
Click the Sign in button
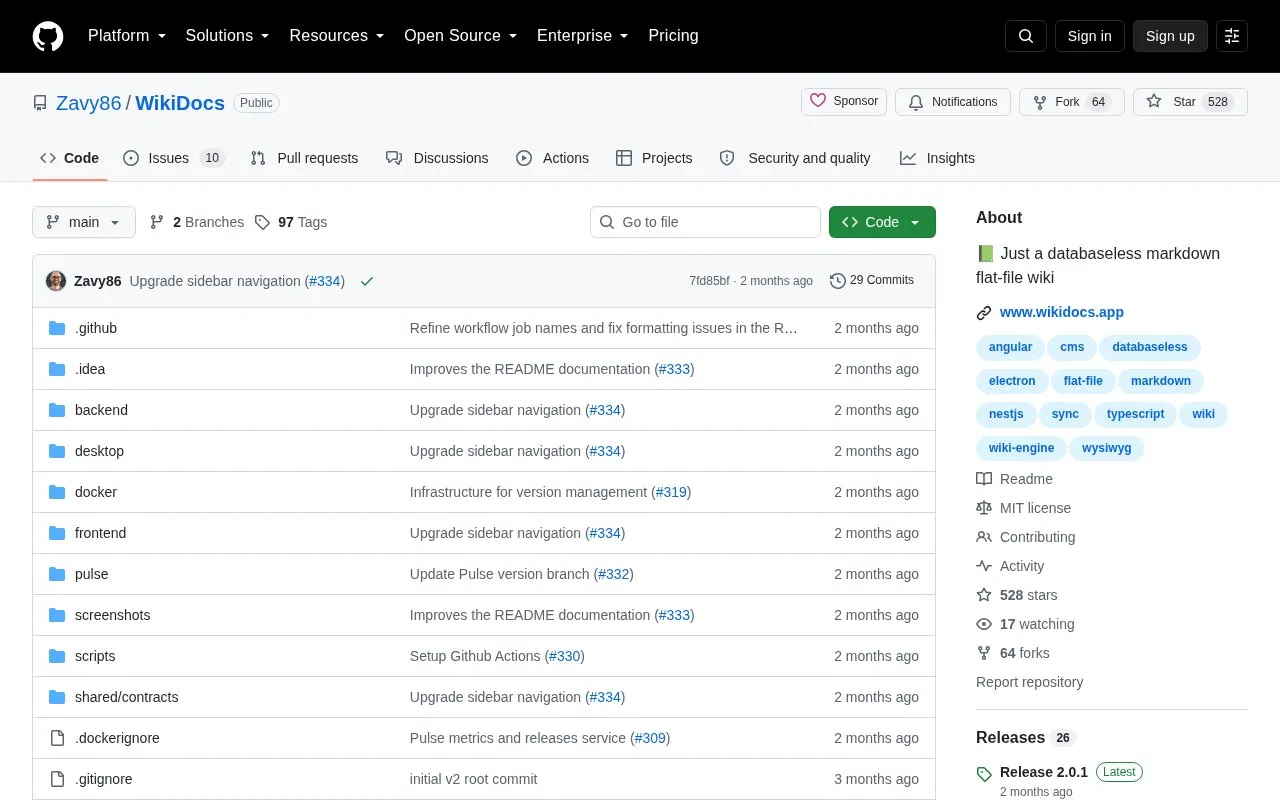tap(1089, 36)
